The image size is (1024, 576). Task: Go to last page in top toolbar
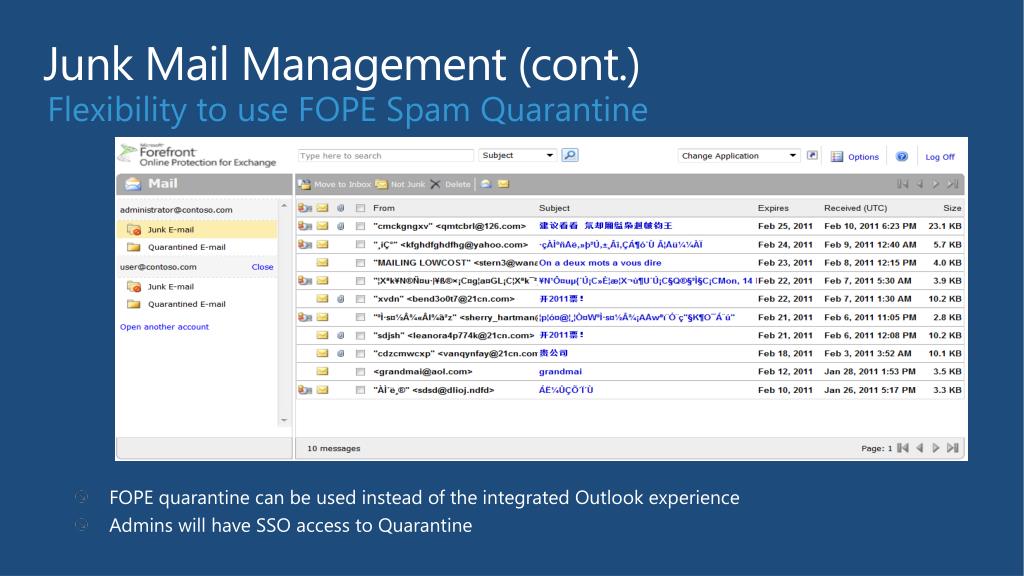click(x=953, y=184)
